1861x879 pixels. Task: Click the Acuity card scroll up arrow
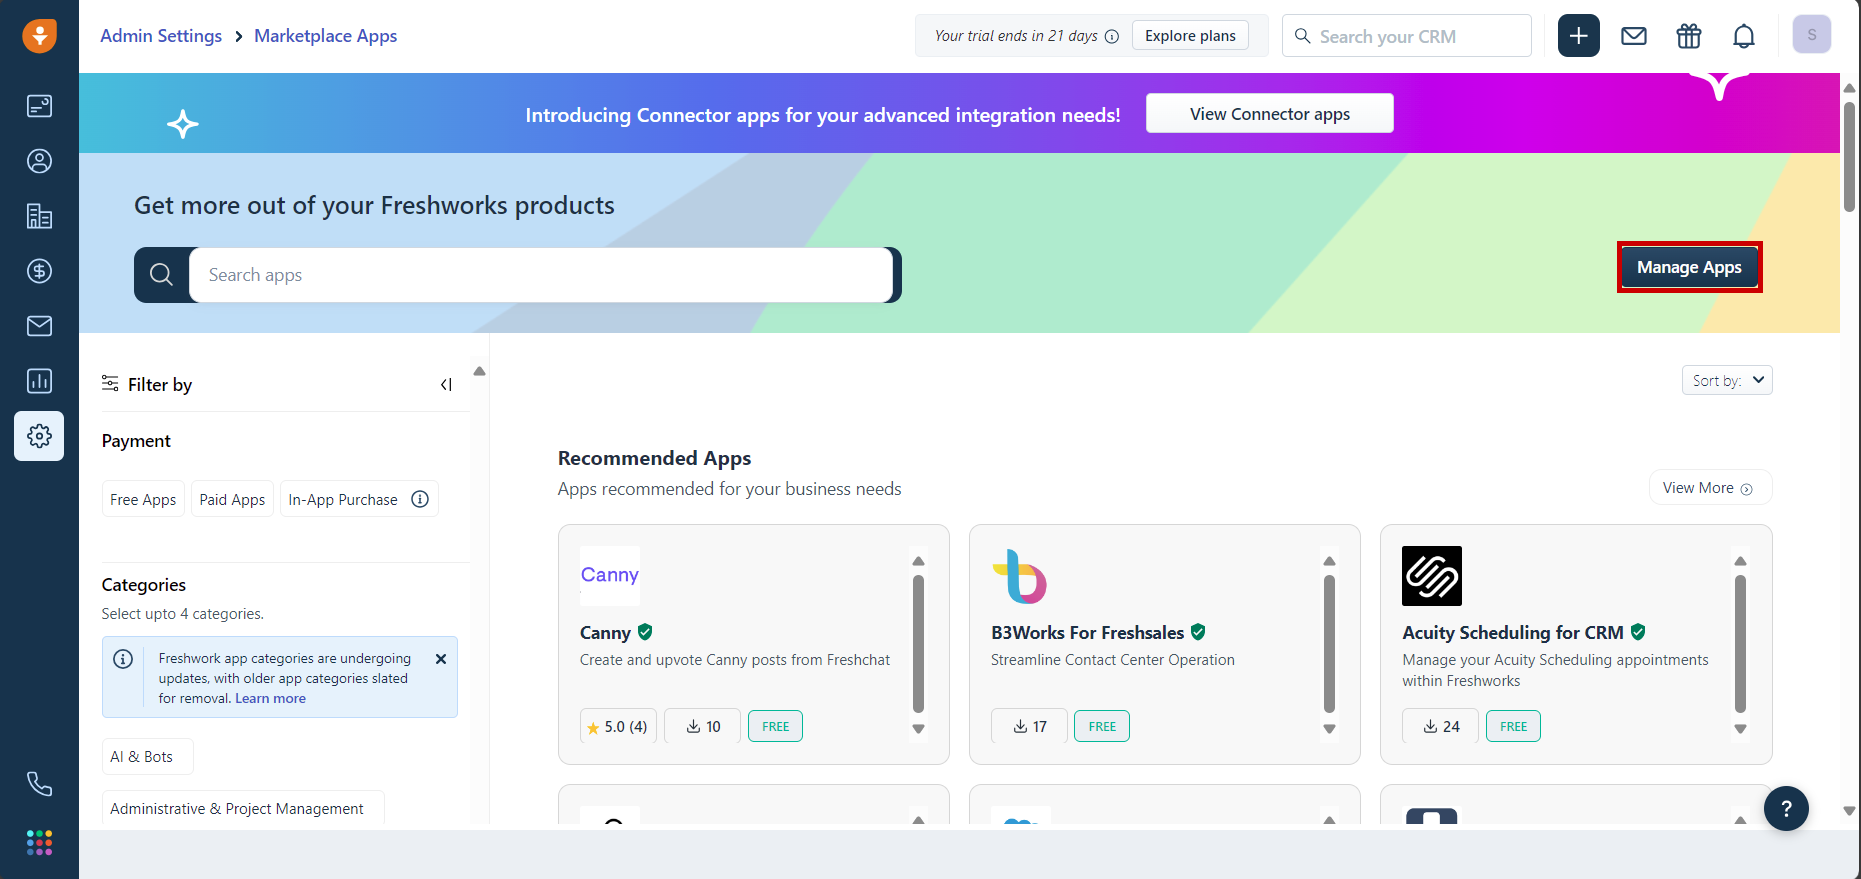[x=1740, y=561]
